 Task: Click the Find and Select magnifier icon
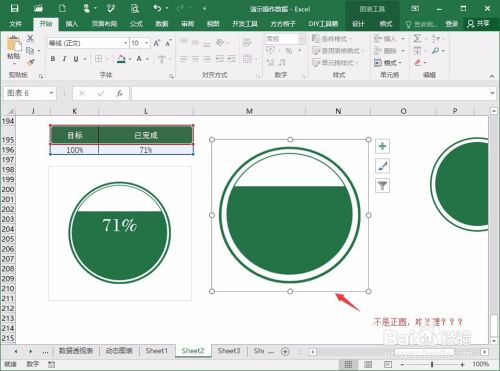coord(436,51)
